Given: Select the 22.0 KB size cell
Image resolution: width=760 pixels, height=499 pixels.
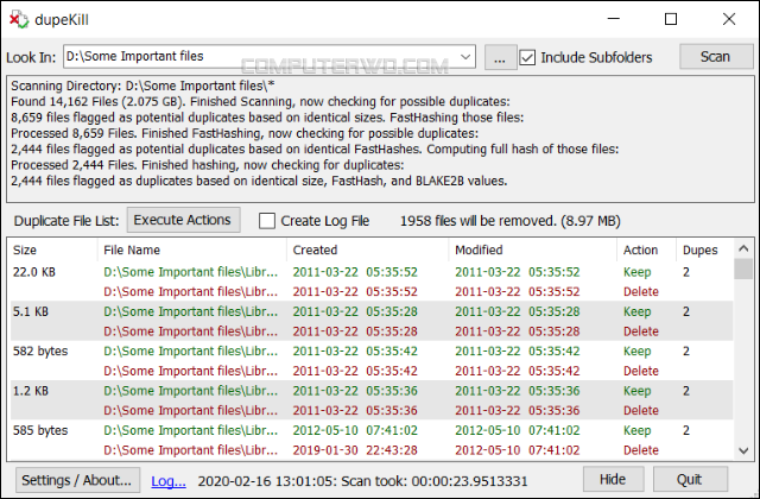Looking at the screenshot, I should [34, 272].
